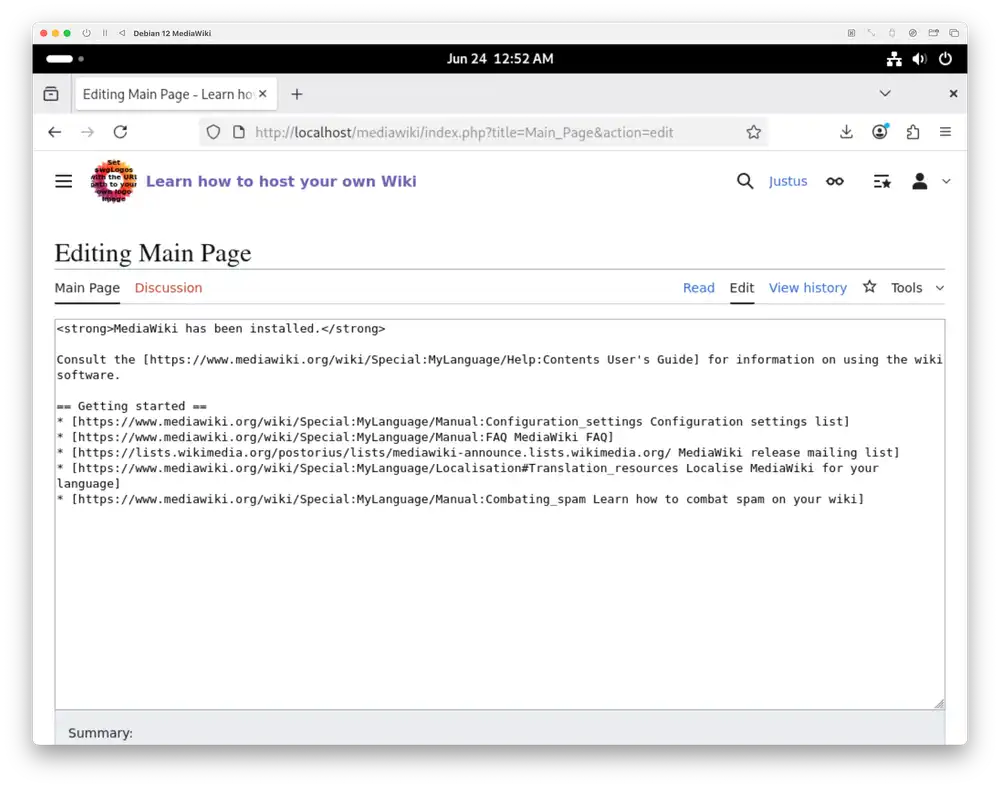This screenshot has height=788, width=1000.
Task: Click inside the wikitext editing area
Action: [x=499, y=514]
